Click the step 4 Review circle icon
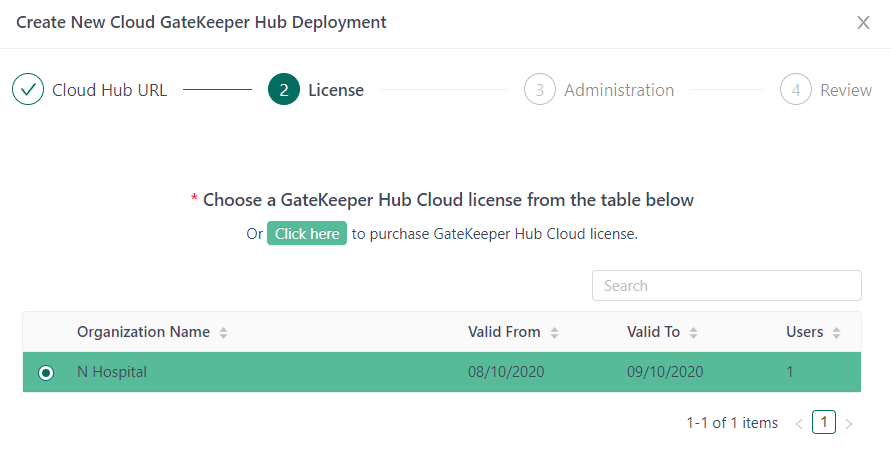This screenshot has width=891, height=454. pos(796,90)
